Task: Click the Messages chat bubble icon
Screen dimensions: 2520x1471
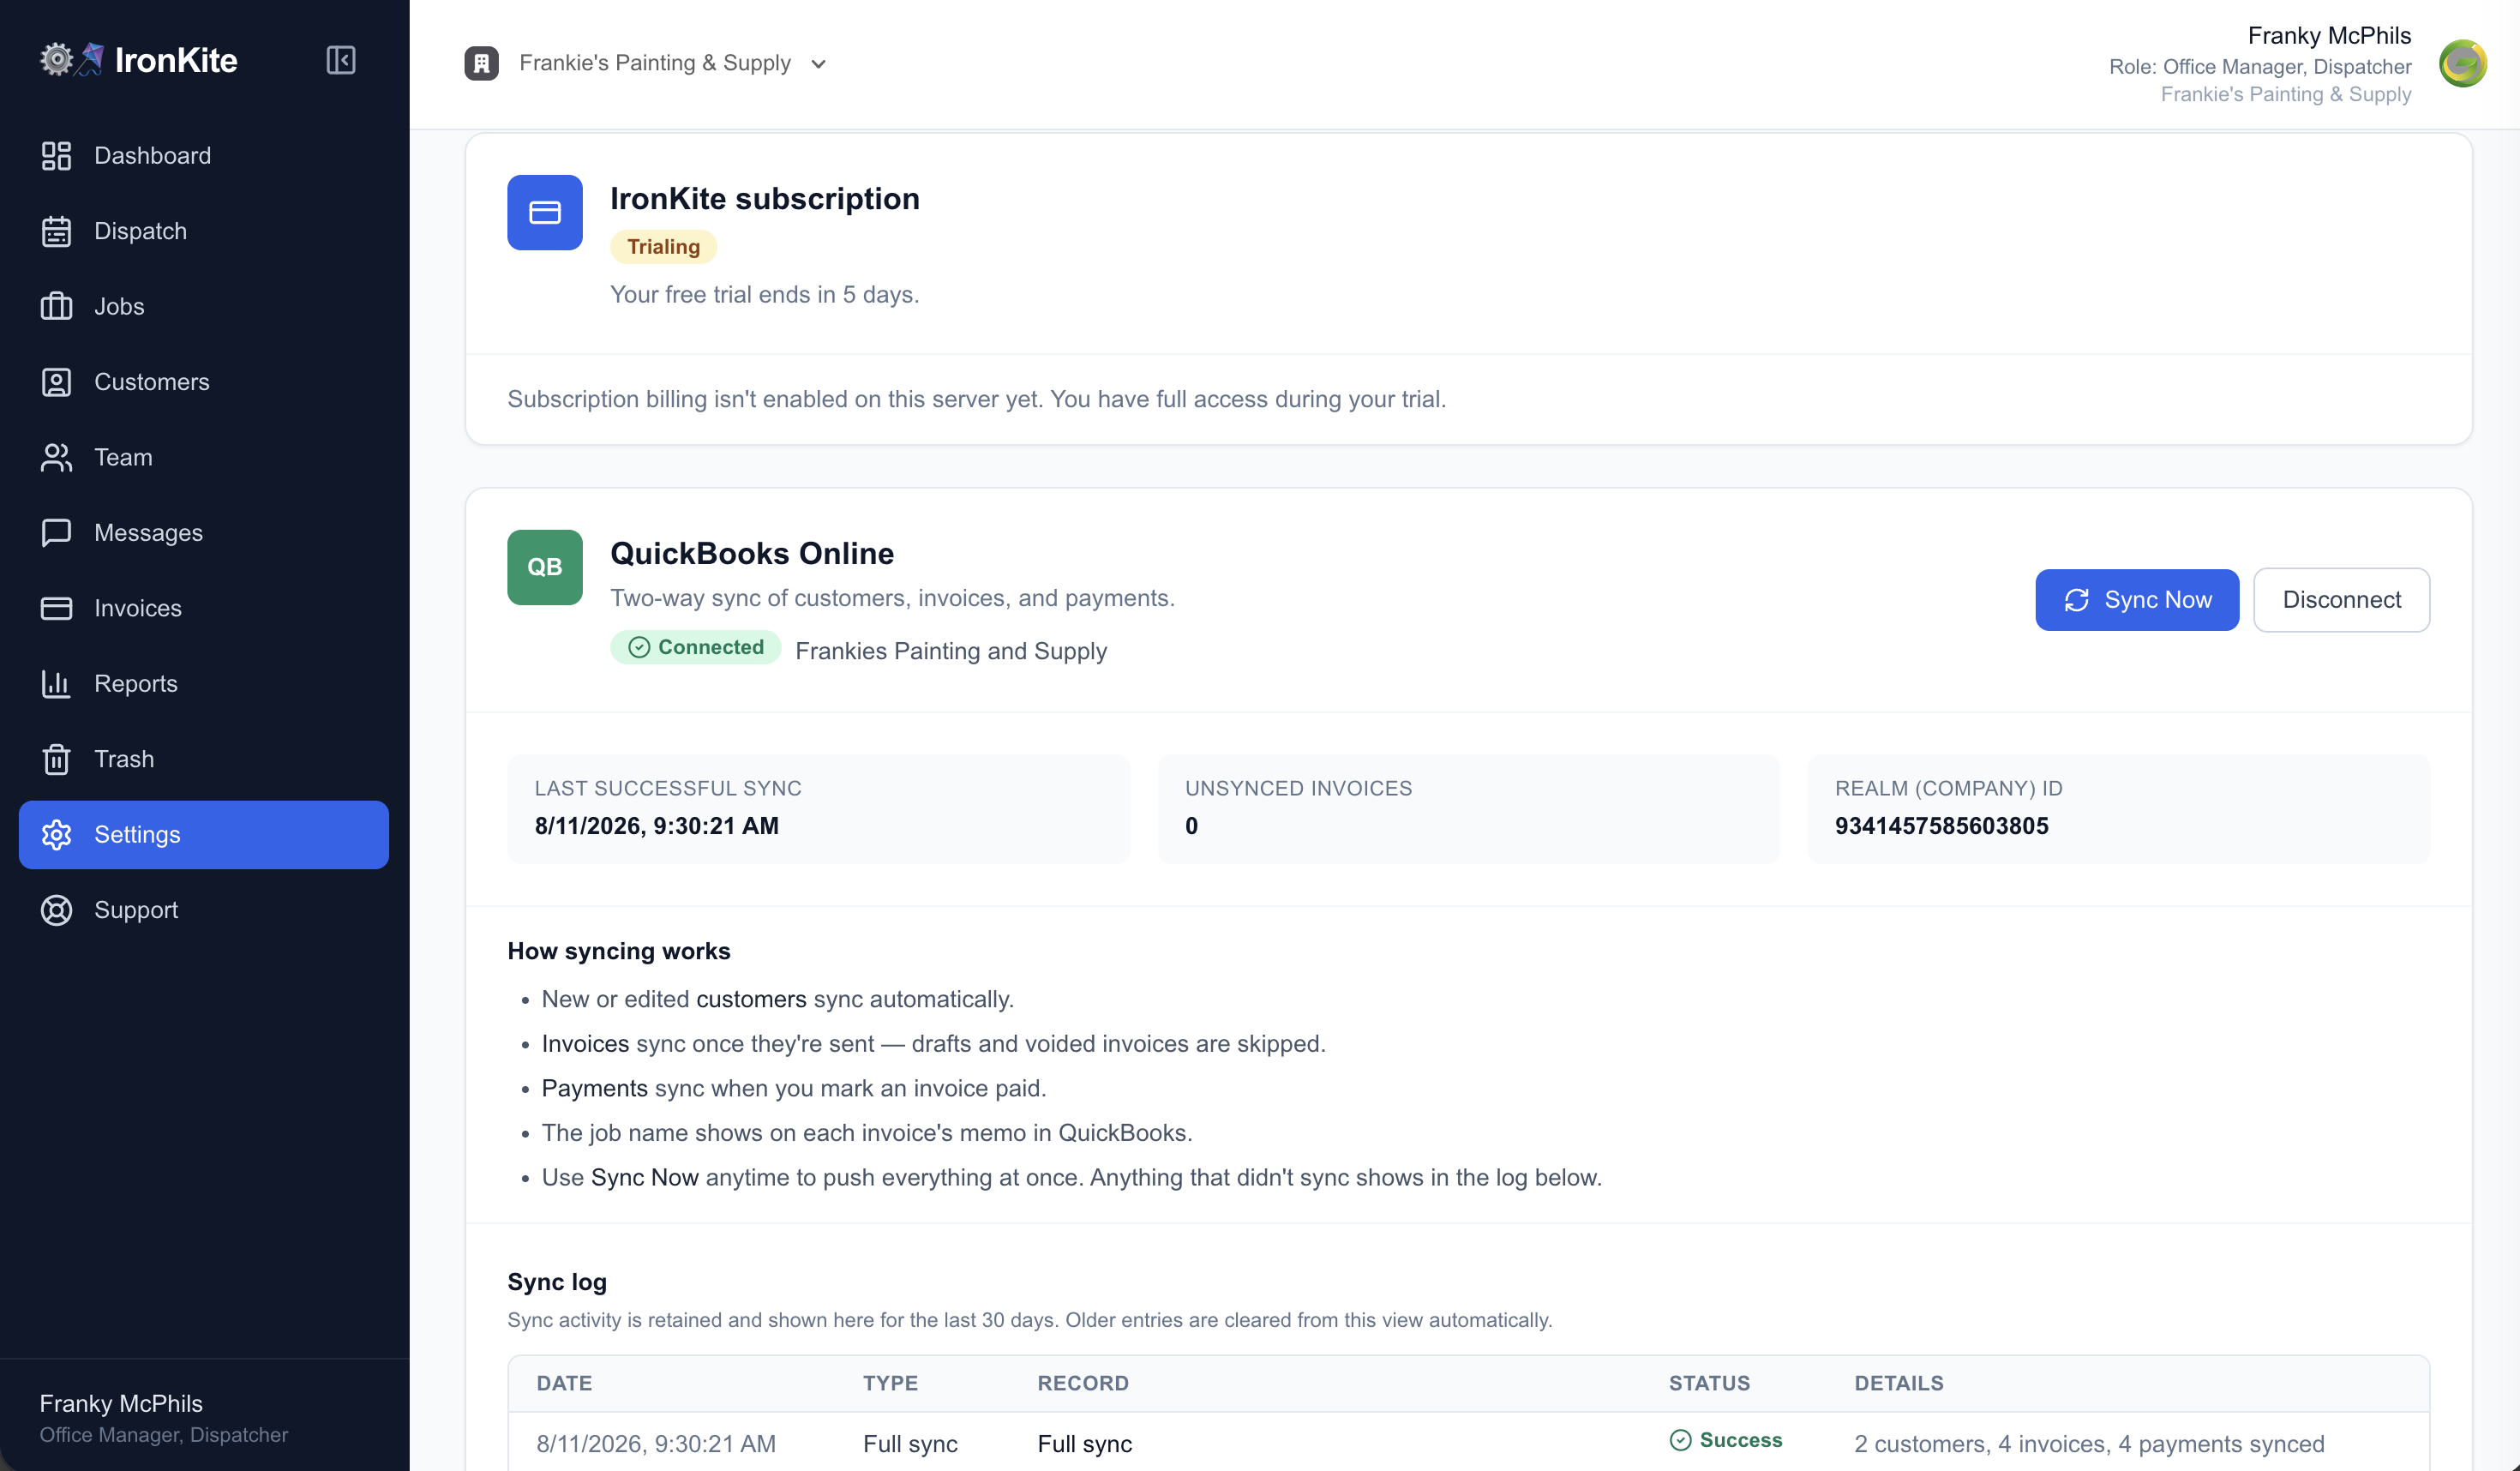Action: tap(56, 533)
